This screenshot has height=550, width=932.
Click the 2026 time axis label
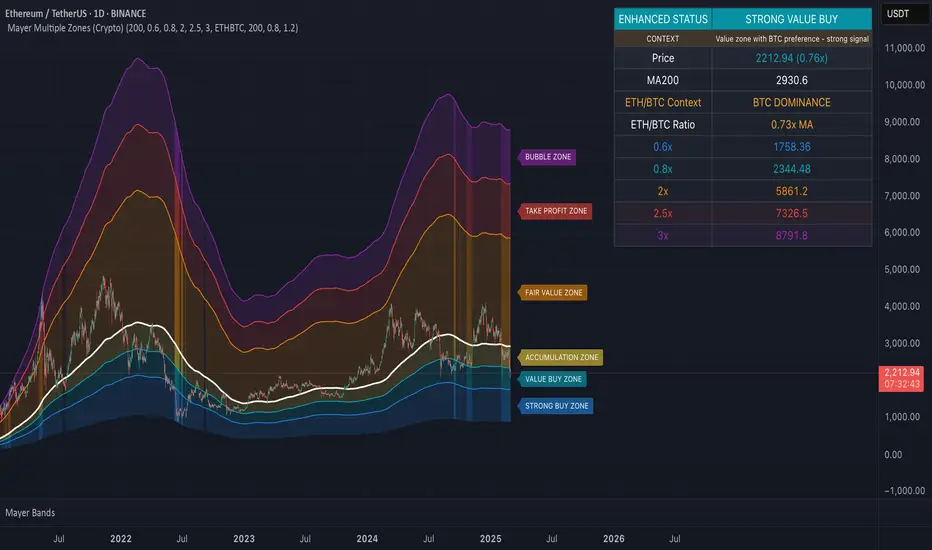613,539
